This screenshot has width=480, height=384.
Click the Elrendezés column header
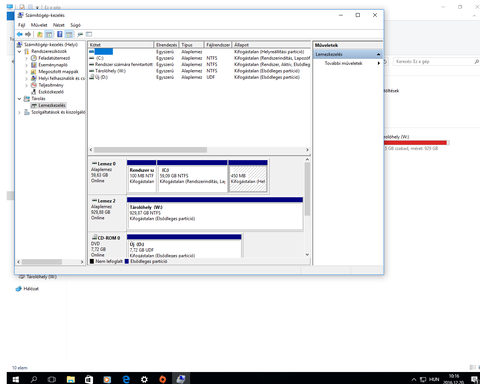(167, 45)
